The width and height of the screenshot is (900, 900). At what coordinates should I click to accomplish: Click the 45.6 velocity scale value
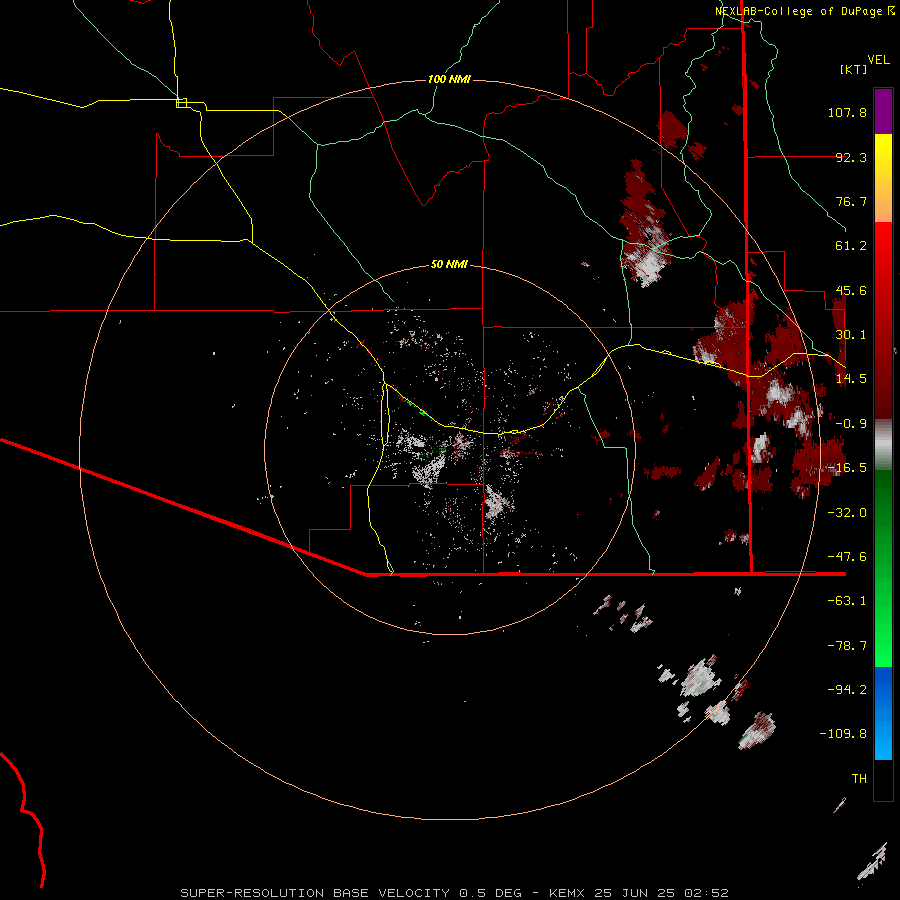click(851, 290)
